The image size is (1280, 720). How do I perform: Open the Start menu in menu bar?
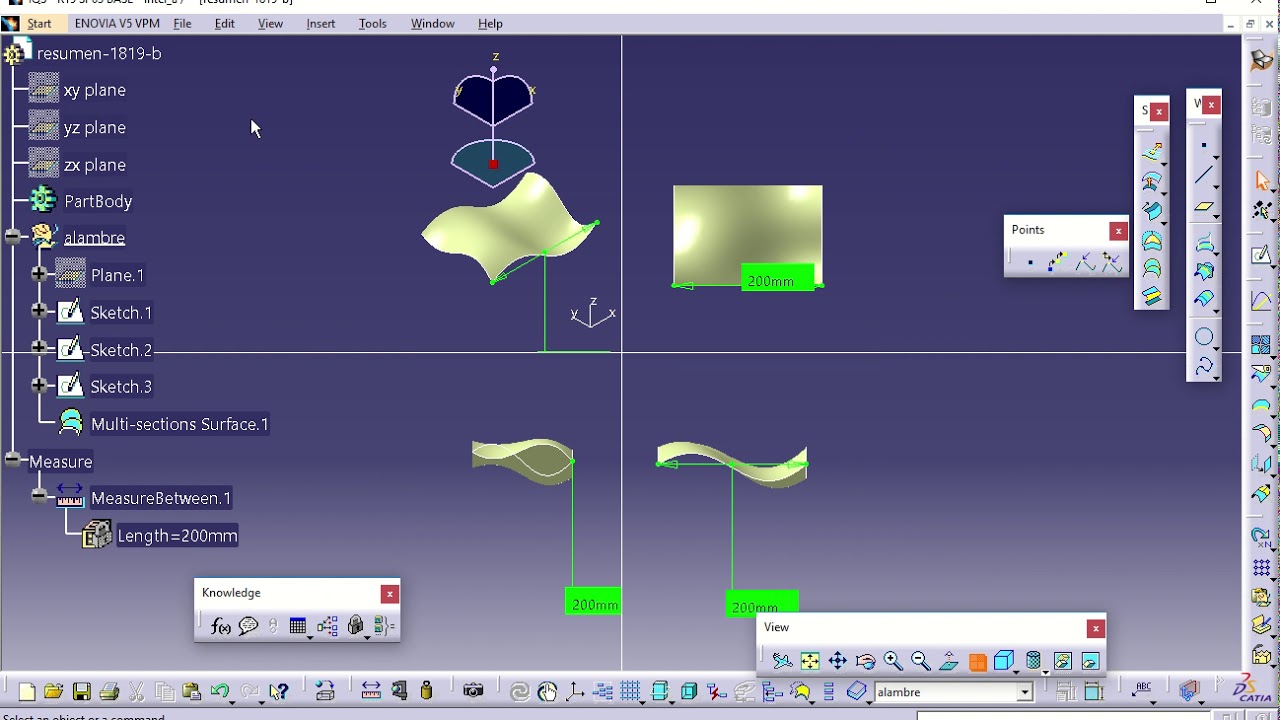[39, 23]
